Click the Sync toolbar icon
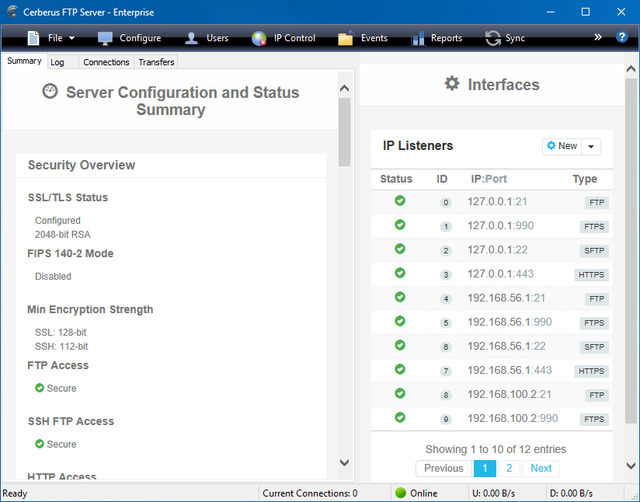This screenshot has height=502, width=640. click(x=492, y=38)
